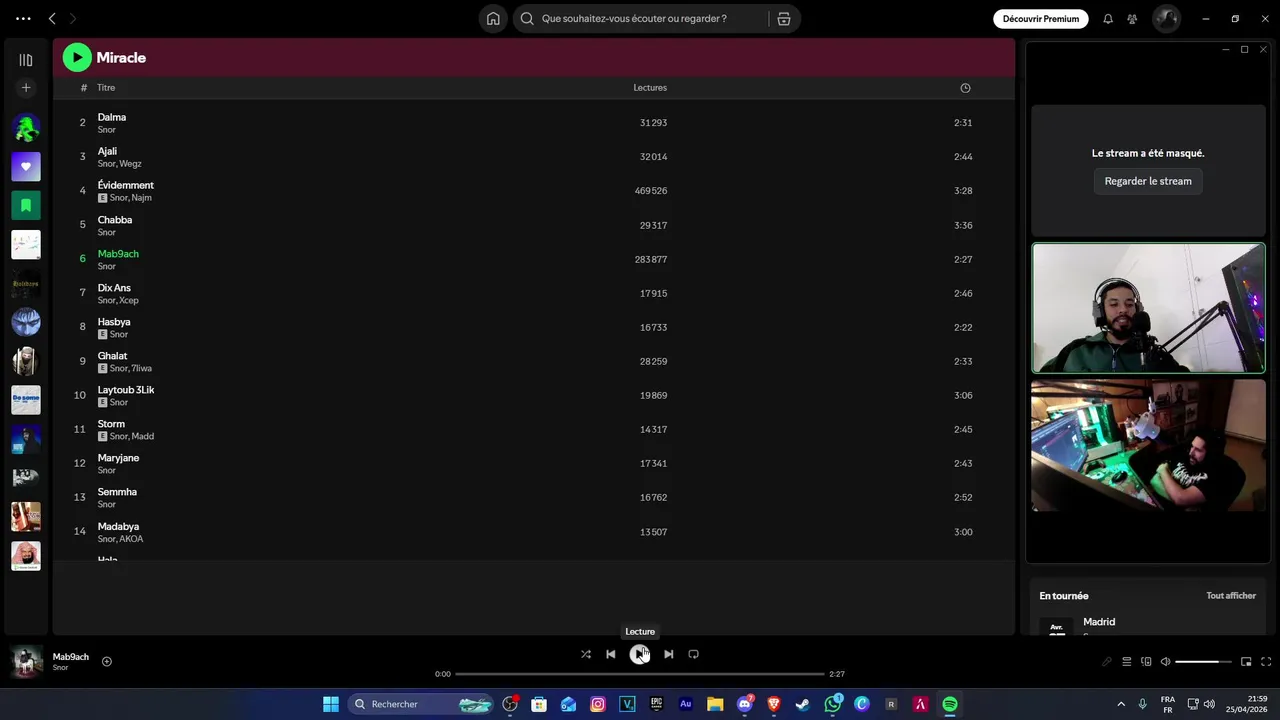Open artist AKOA on Madabya row
The width and height of the screenshot is (1280, 720).
(131, 539)
